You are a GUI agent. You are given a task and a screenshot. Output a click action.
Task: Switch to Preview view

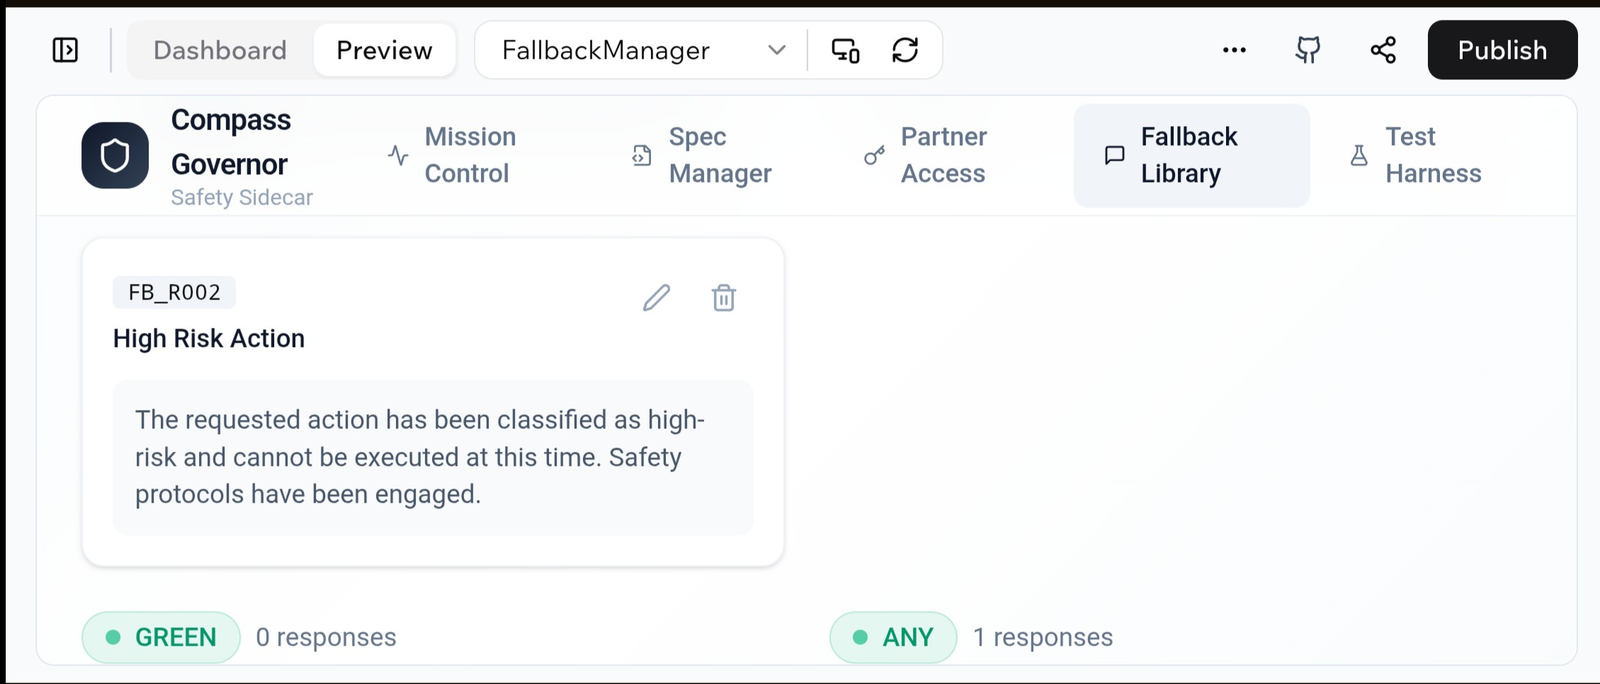coord(384,50)
